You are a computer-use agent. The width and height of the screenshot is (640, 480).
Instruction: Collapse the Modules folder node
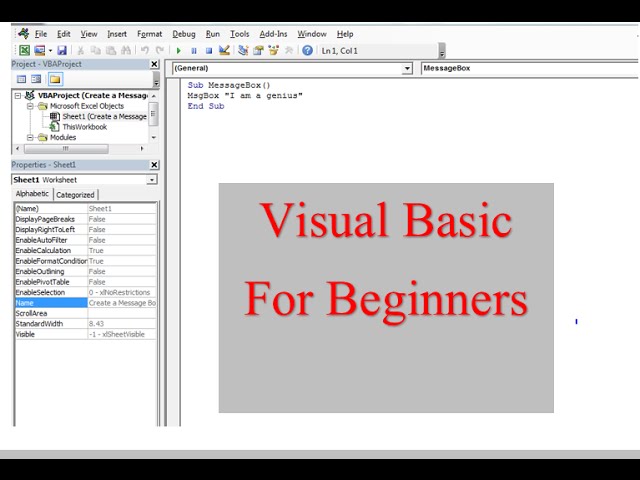pos(30,138)
